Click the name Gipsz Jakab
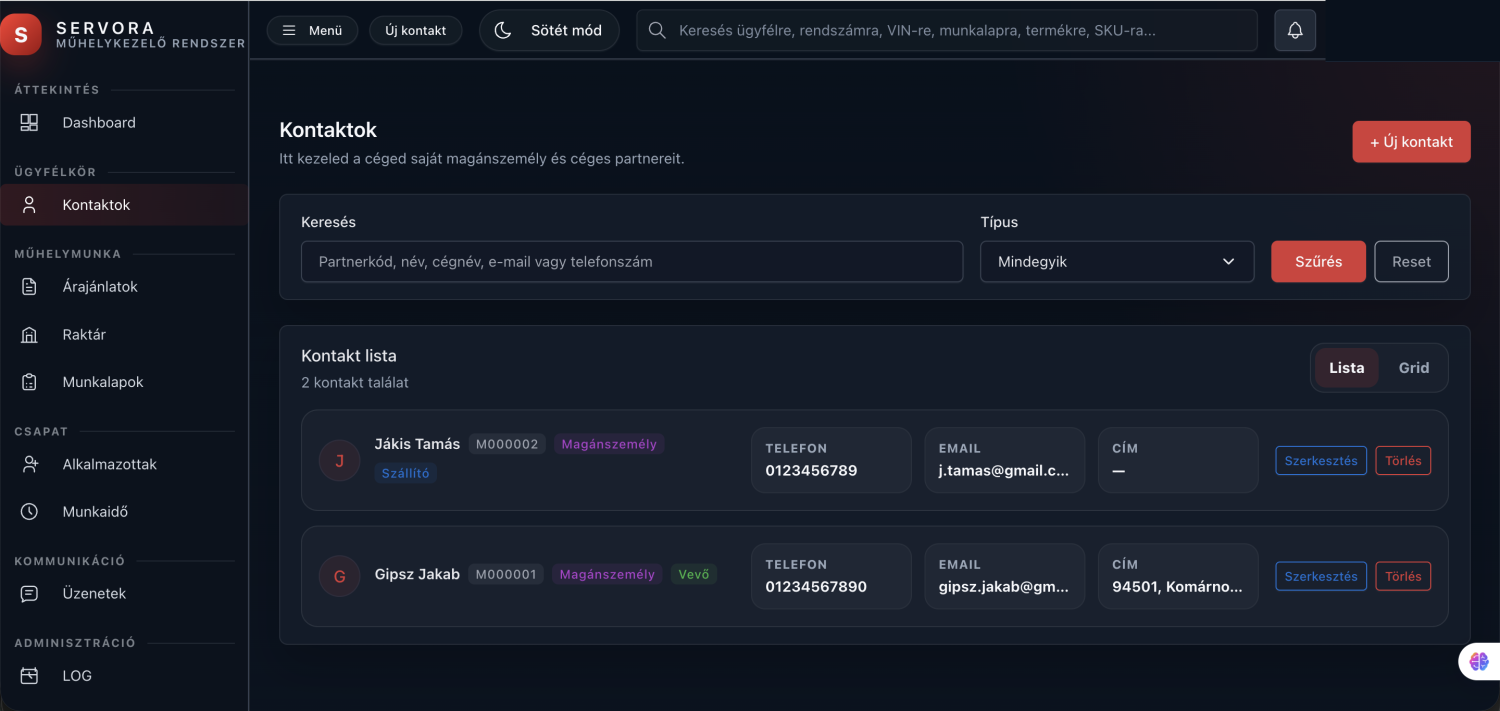 click(417, 574)
